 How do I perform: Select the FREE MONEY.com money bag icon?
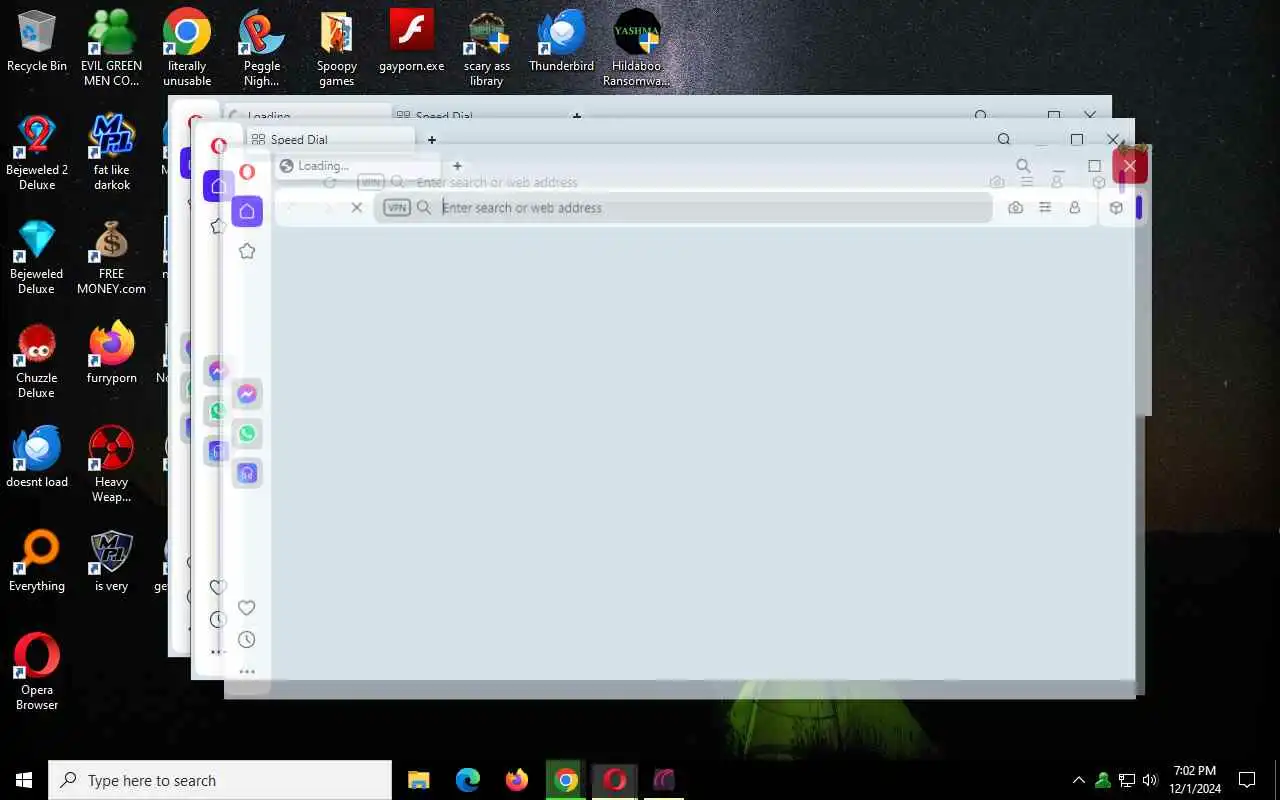point(112,256)
